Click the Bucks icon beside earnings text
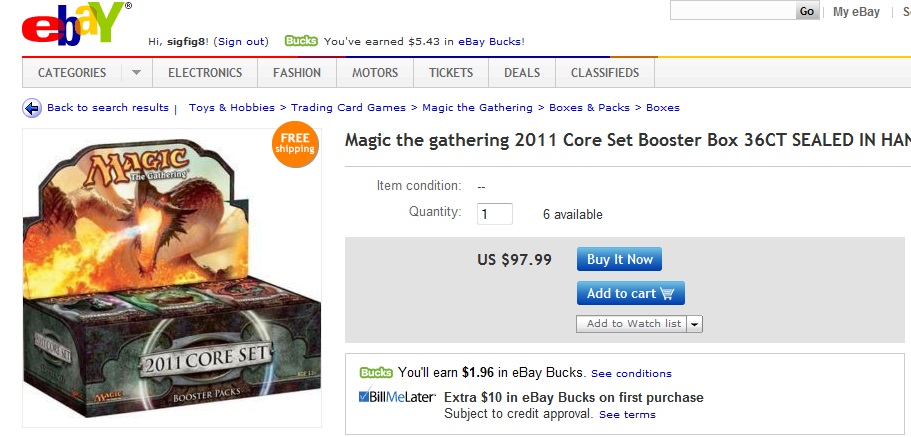This screenshot has width=911, height=437. pos(376,372)
